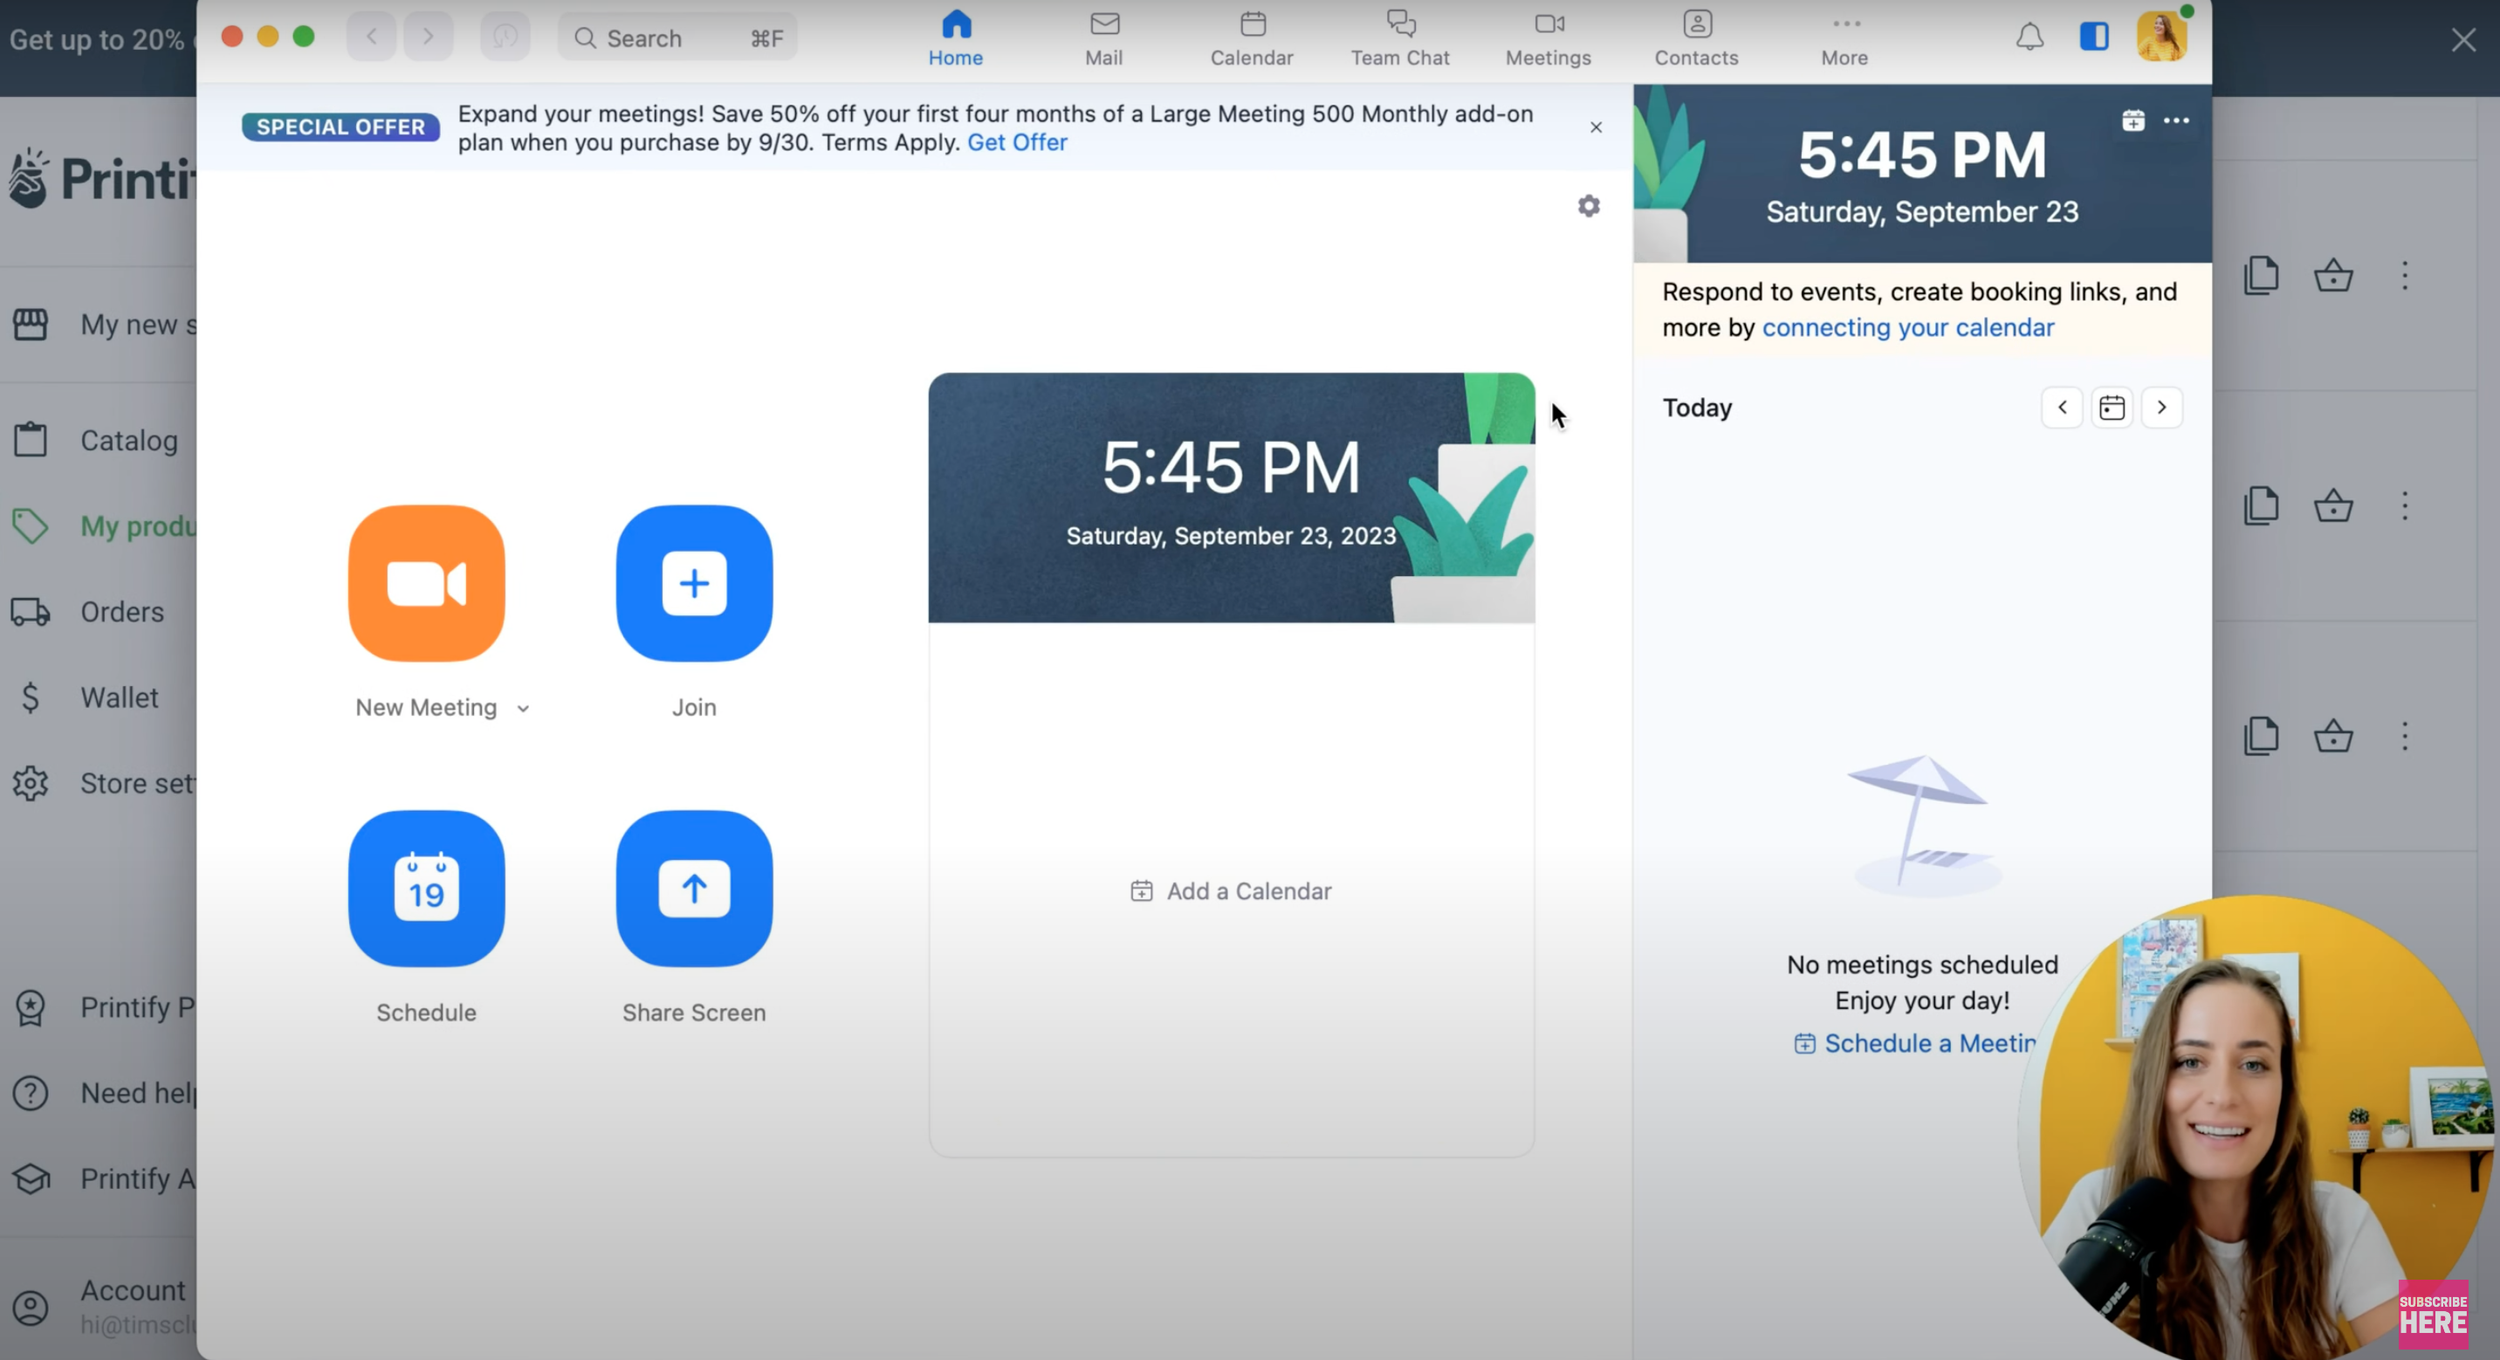Click the blue Join meeting icon

click(x=694, y=583)
